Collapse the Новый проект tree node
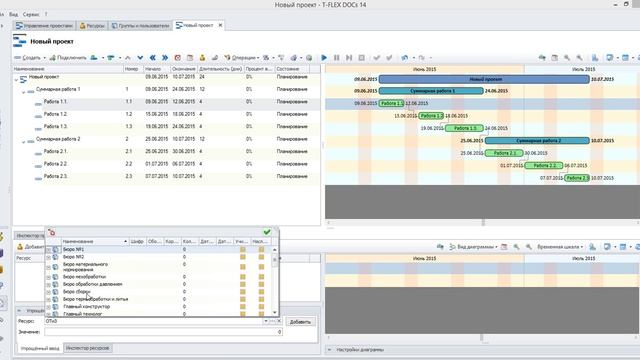The image size is (640, 360). (x=16, y=80)
